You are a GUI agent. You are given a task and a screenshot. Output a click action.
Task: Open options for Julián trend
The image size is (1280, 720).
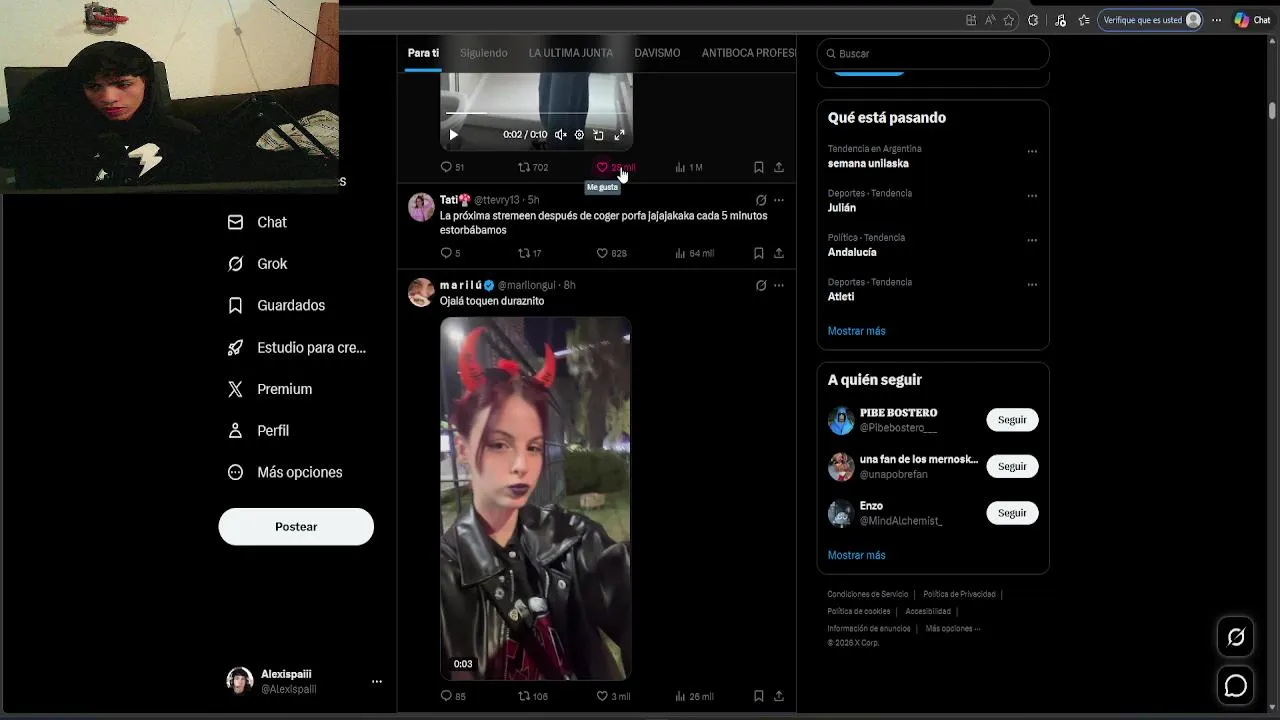pos(1032,196)
